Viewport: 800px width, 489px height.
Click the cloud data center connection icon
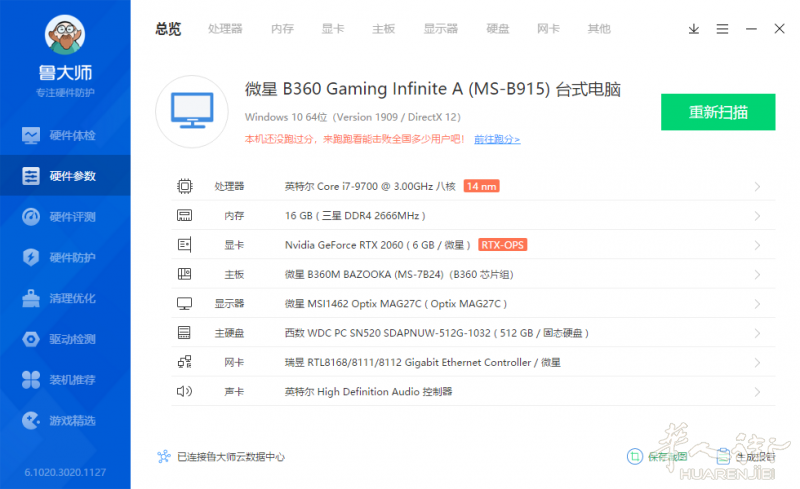164,456
